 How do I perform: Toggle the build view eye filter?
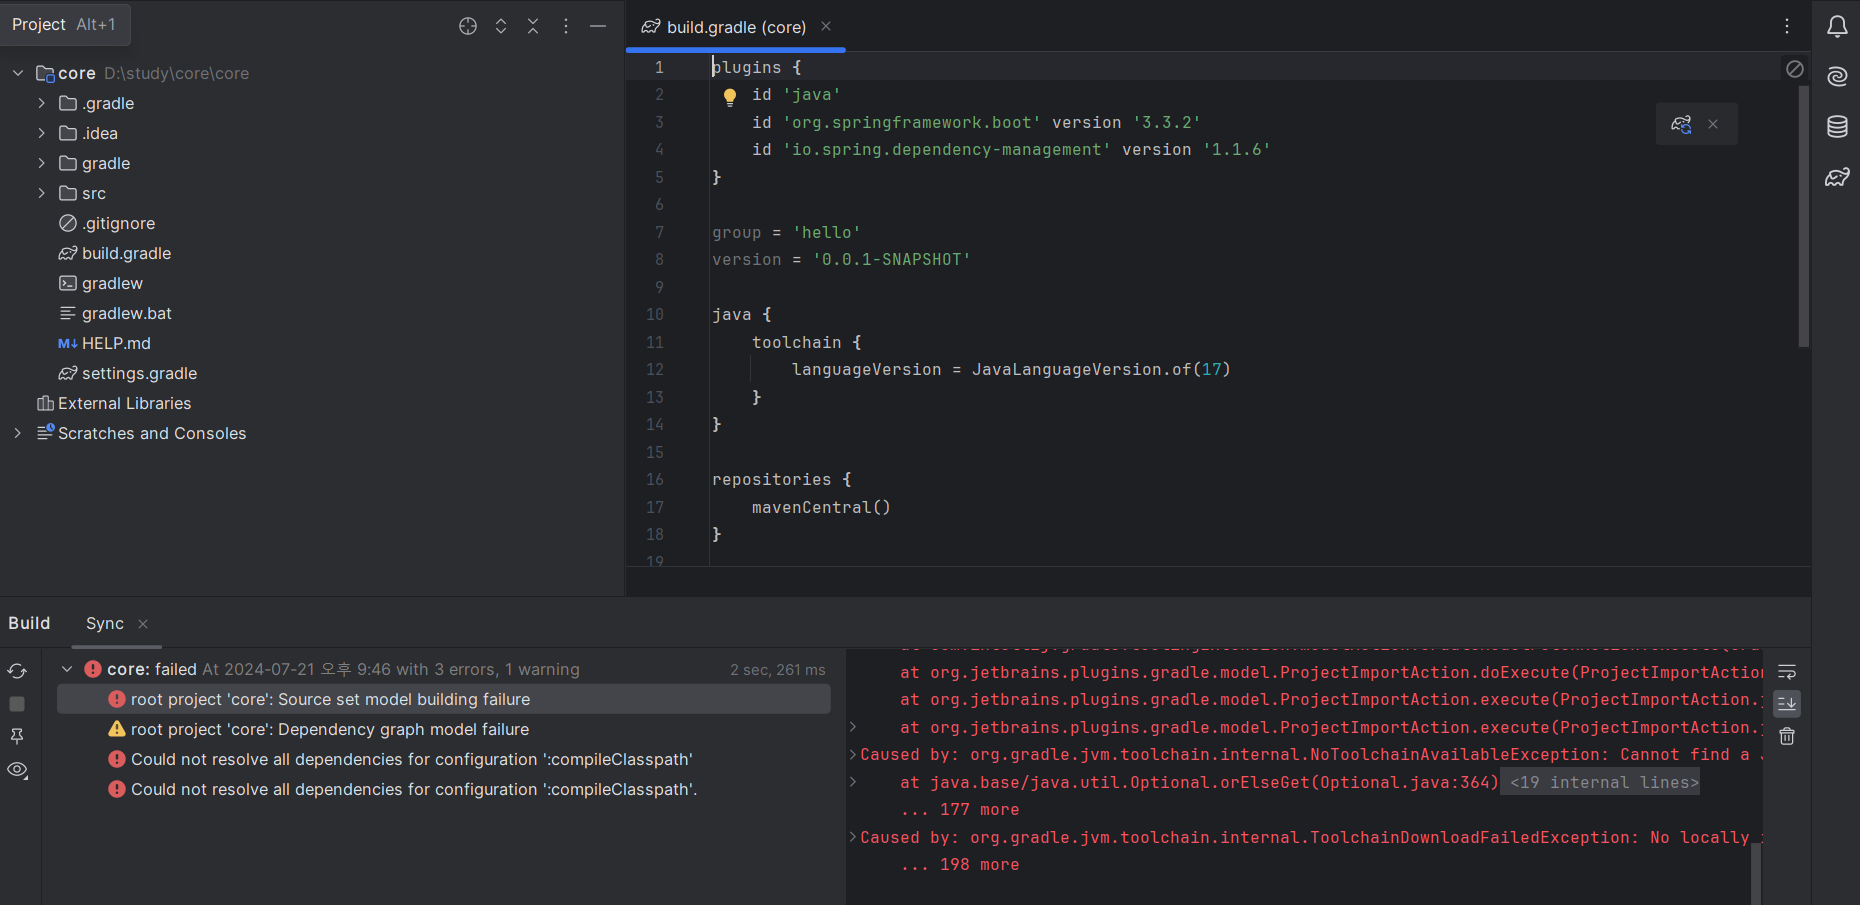17,770
